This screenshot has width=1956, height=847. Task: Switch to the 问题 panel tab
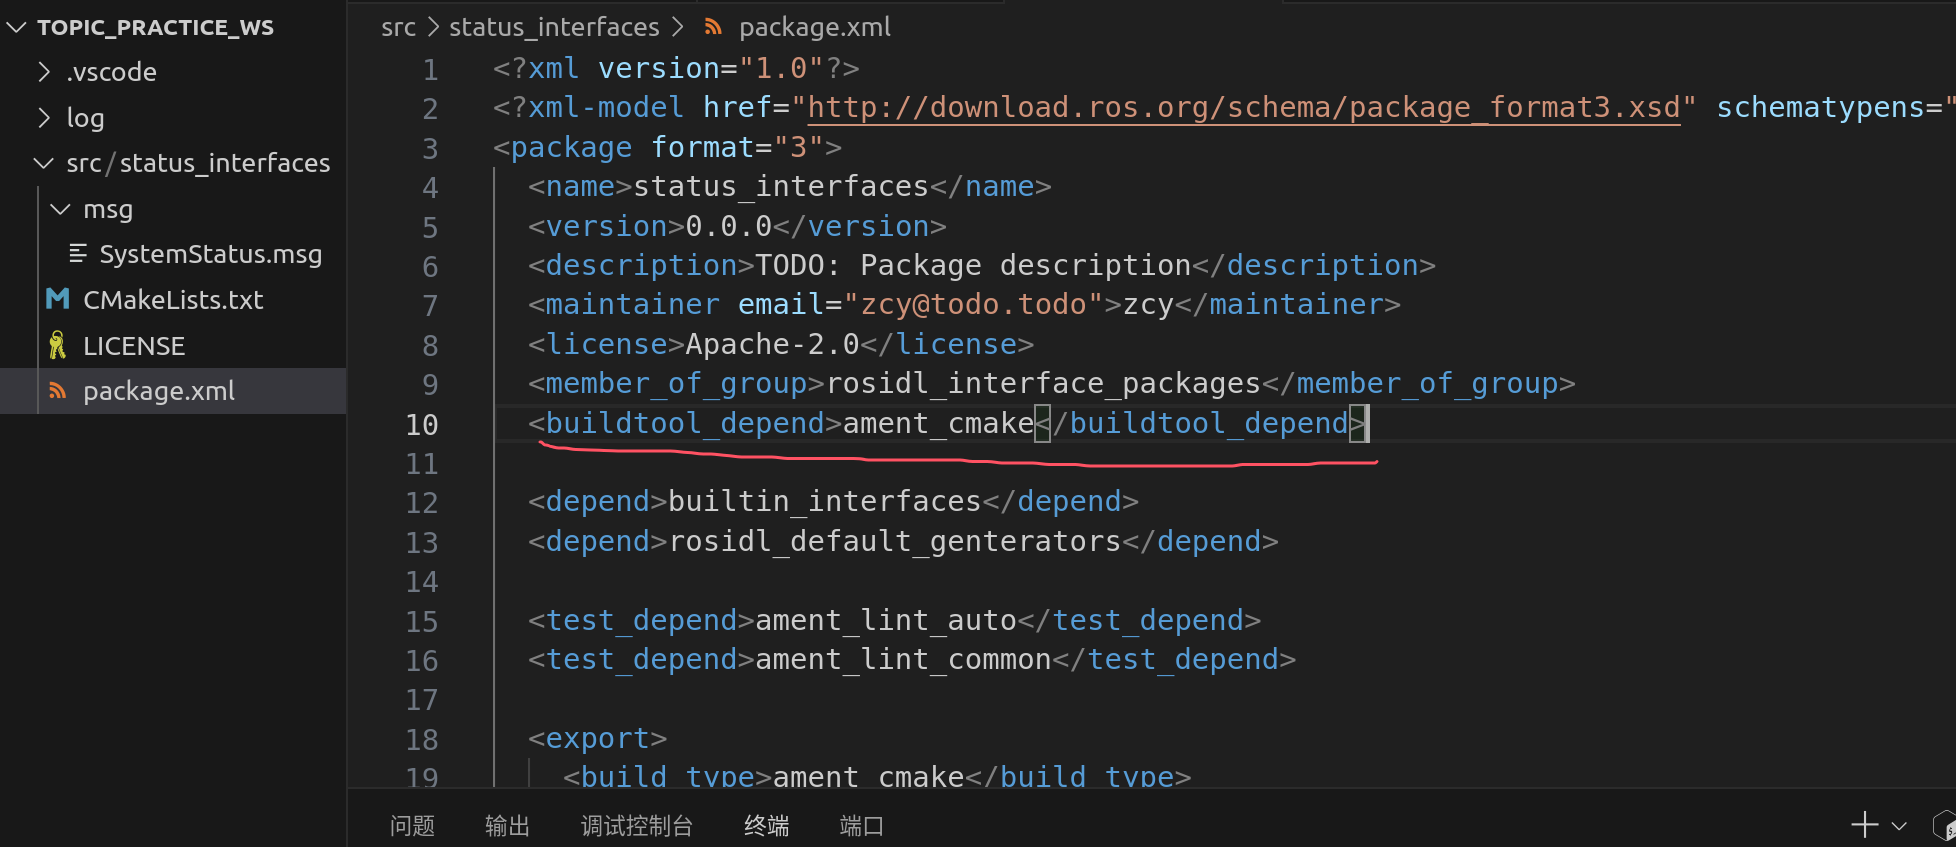tap(412, 825)
